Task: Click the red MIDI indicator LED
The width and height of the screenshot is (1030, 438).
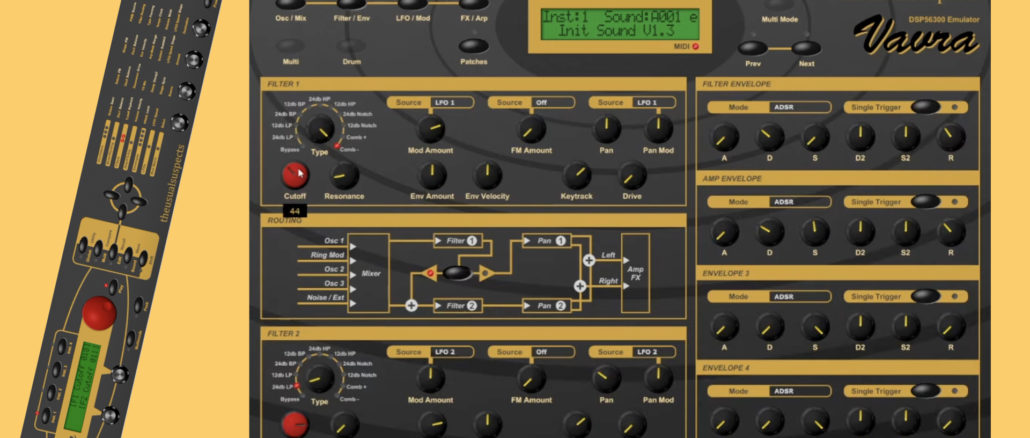Action: tap(696, 46)
